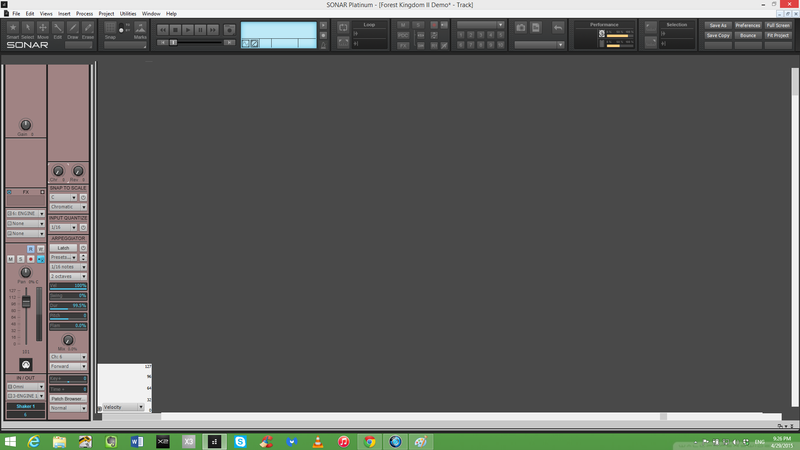Open the Chromatic scale dropdown
This screenshot has height=450, width=800.
point(69,207)
